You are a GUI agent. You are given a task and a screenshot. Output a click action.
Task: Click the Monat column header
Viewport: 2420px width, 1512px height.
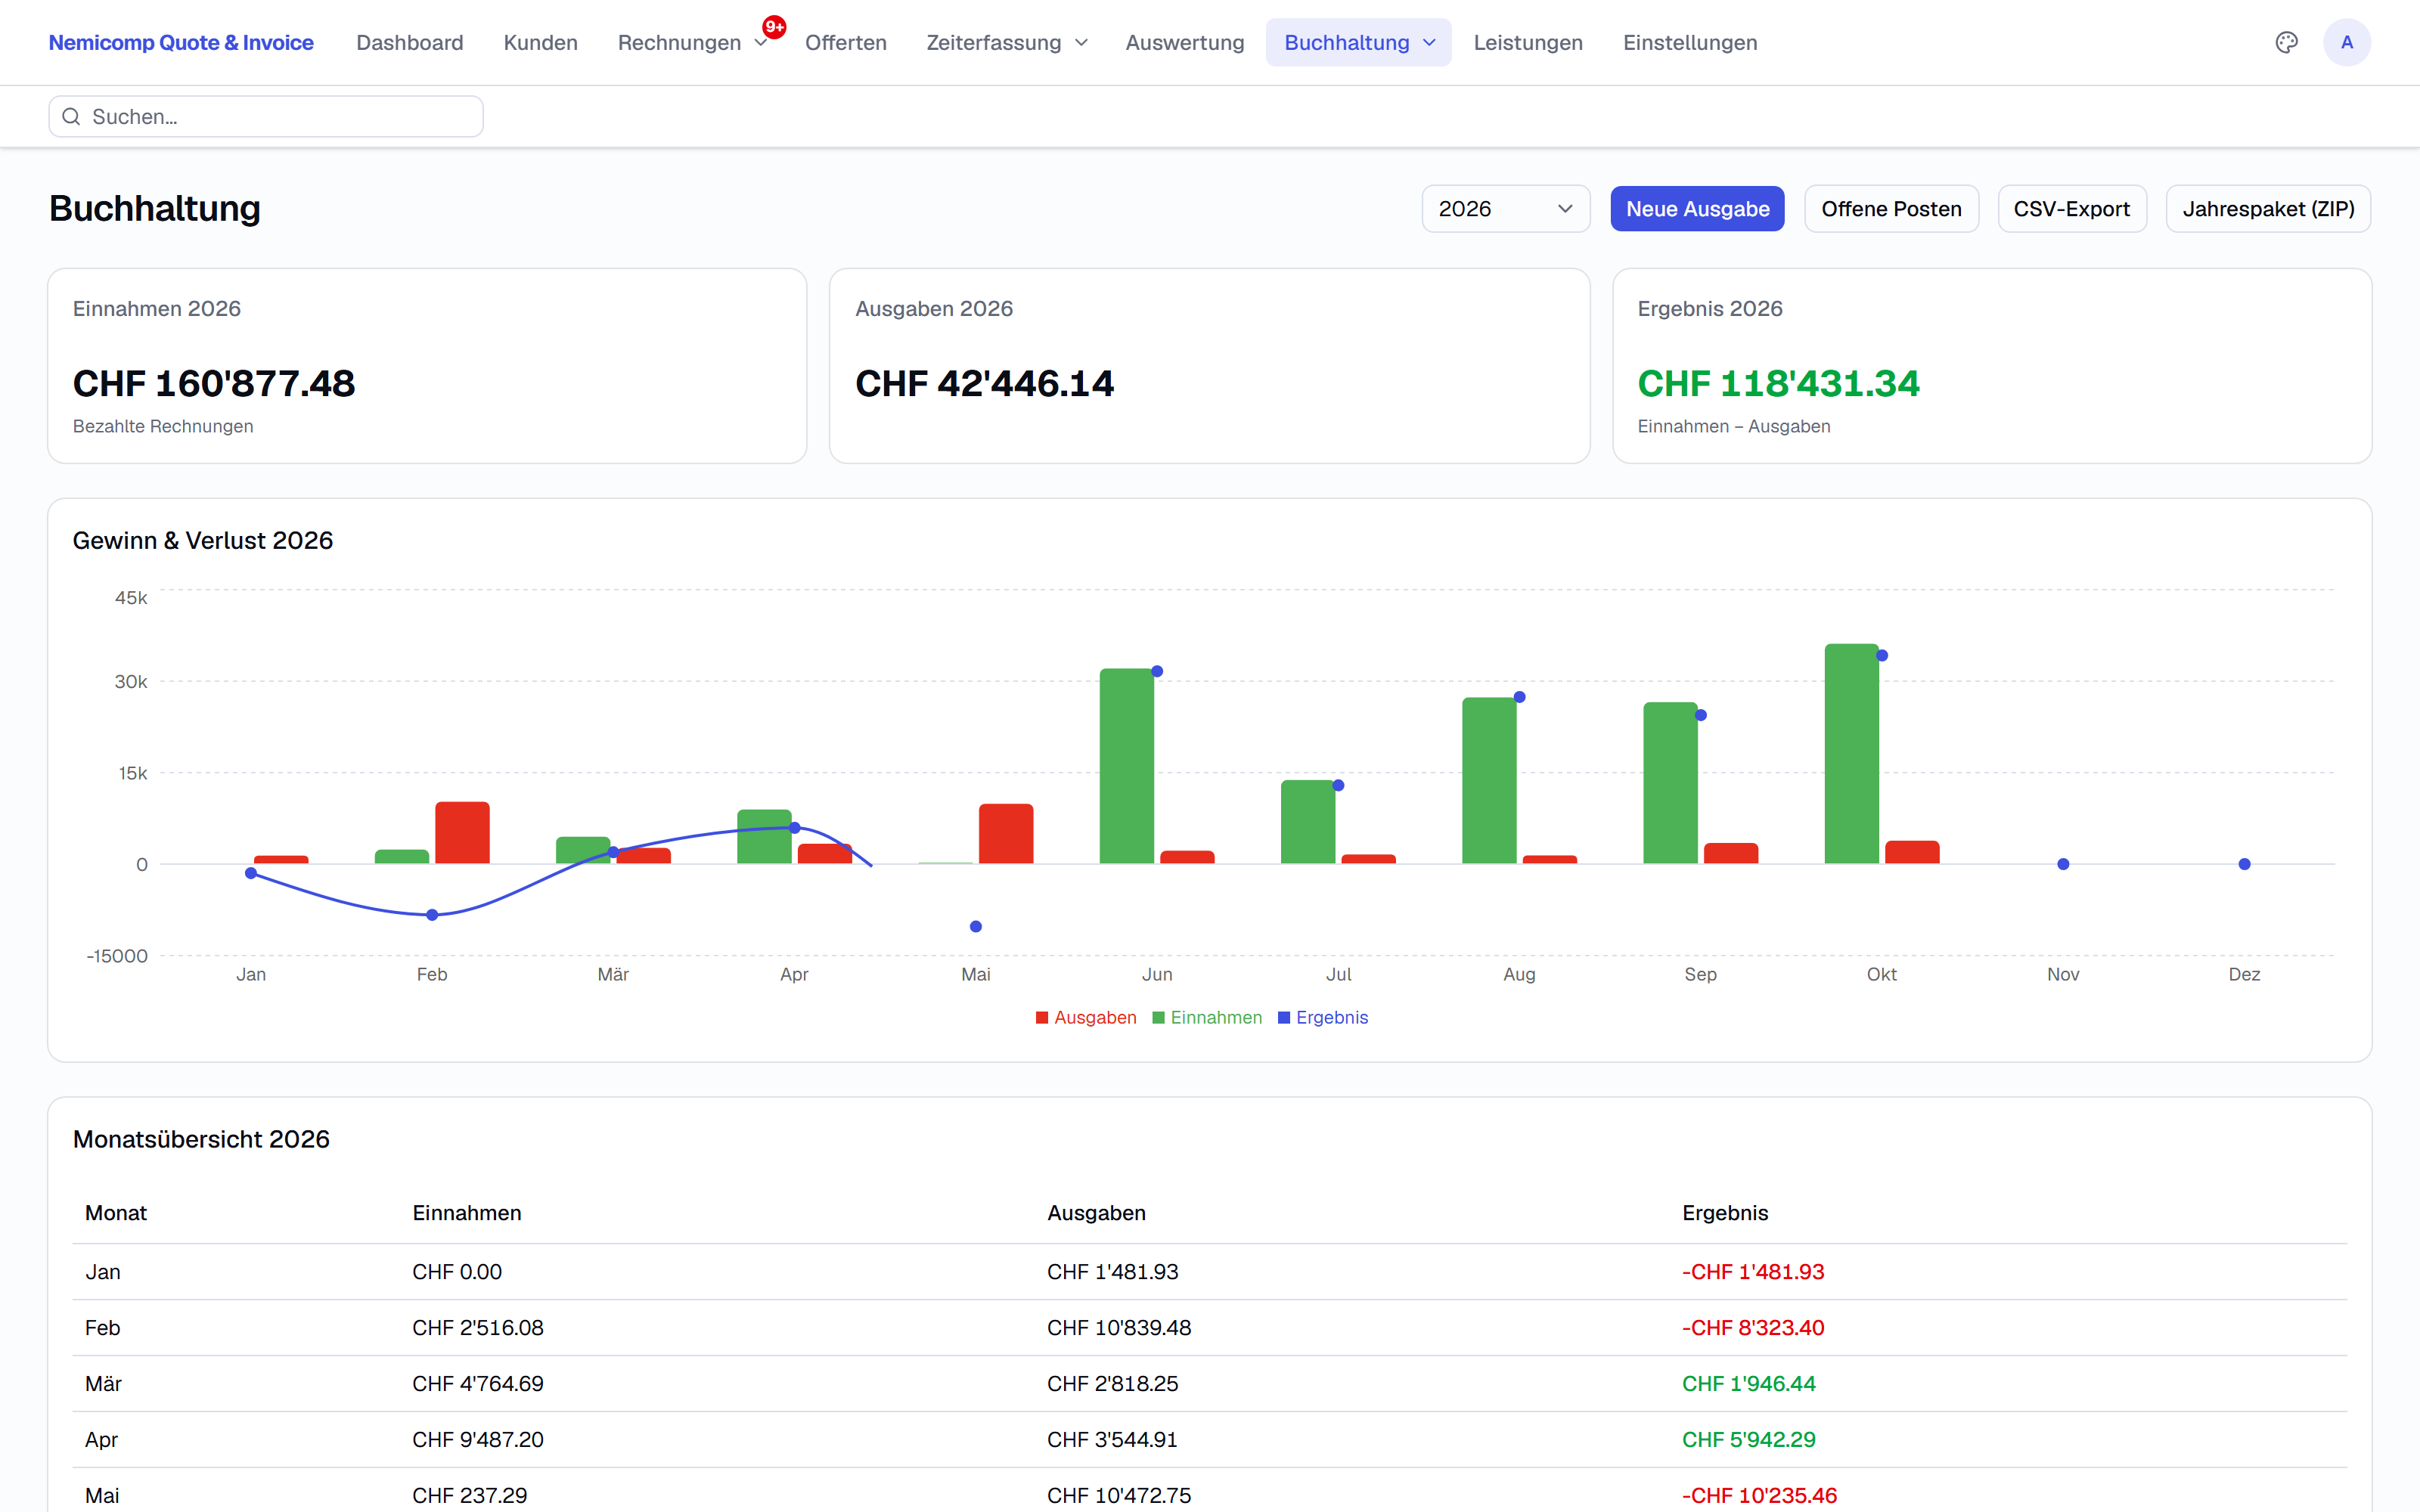click(x=116, y=1213)
